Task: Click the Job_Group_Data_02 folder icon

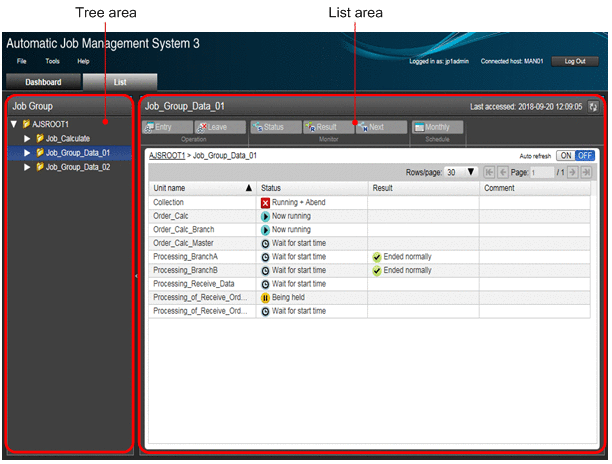Action: click(40, 167)
